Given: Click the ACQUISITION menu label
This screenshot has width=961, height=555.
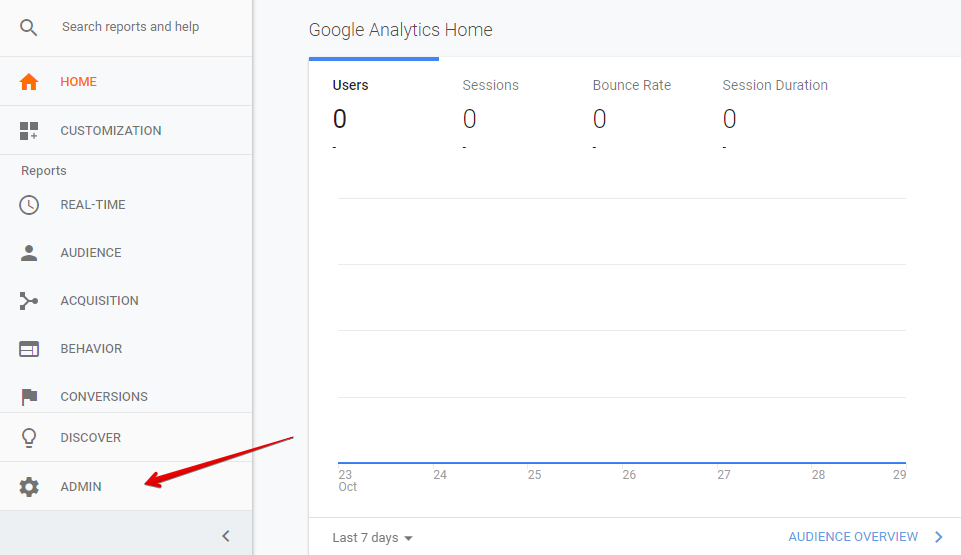Looking at the screenshot, I should coord(99,301).
